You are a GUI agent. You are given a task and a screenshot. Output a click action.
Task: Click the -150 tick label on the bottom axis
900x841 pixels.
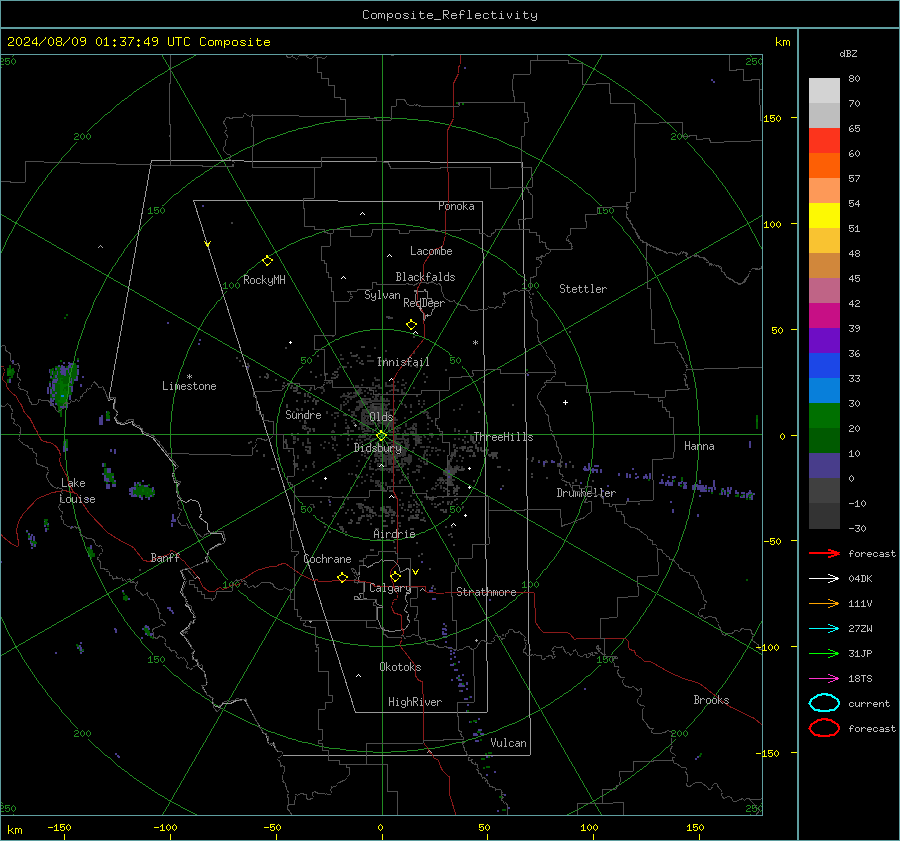click(59, 827)
